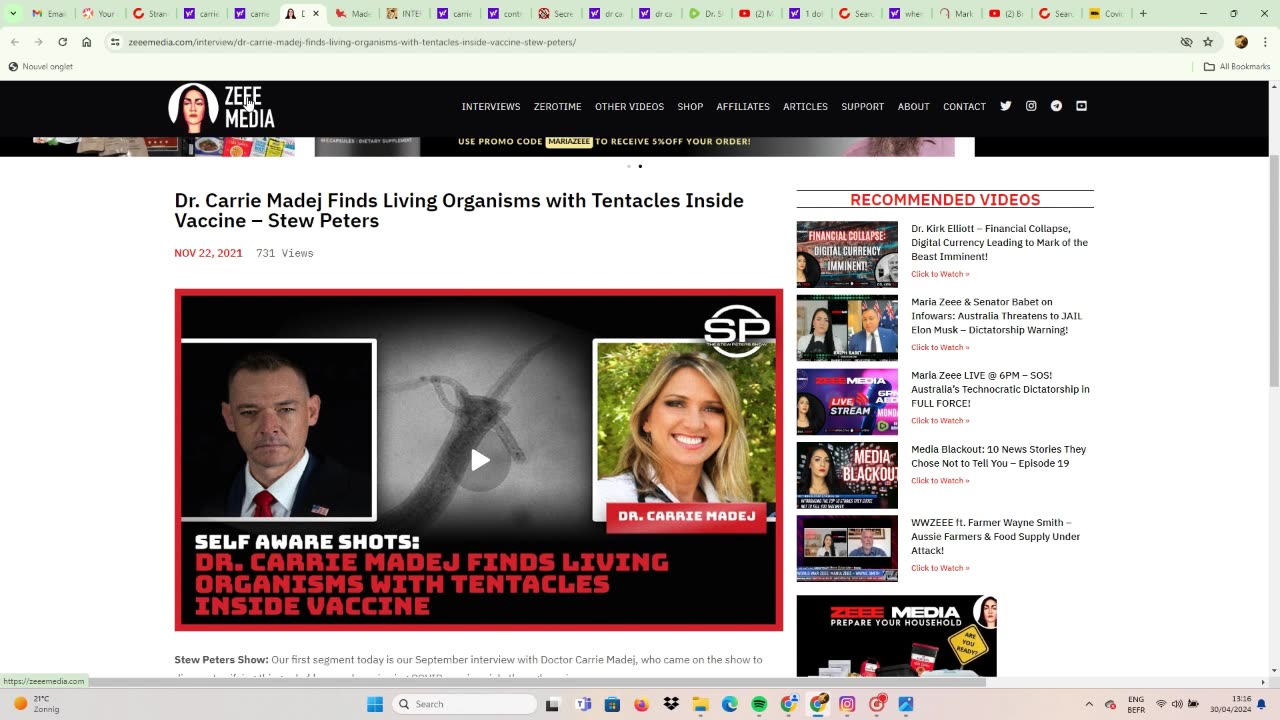1280x720 pixels.
Task: Open the weather widget showing 21°C
Action: (x=36, y=704)
